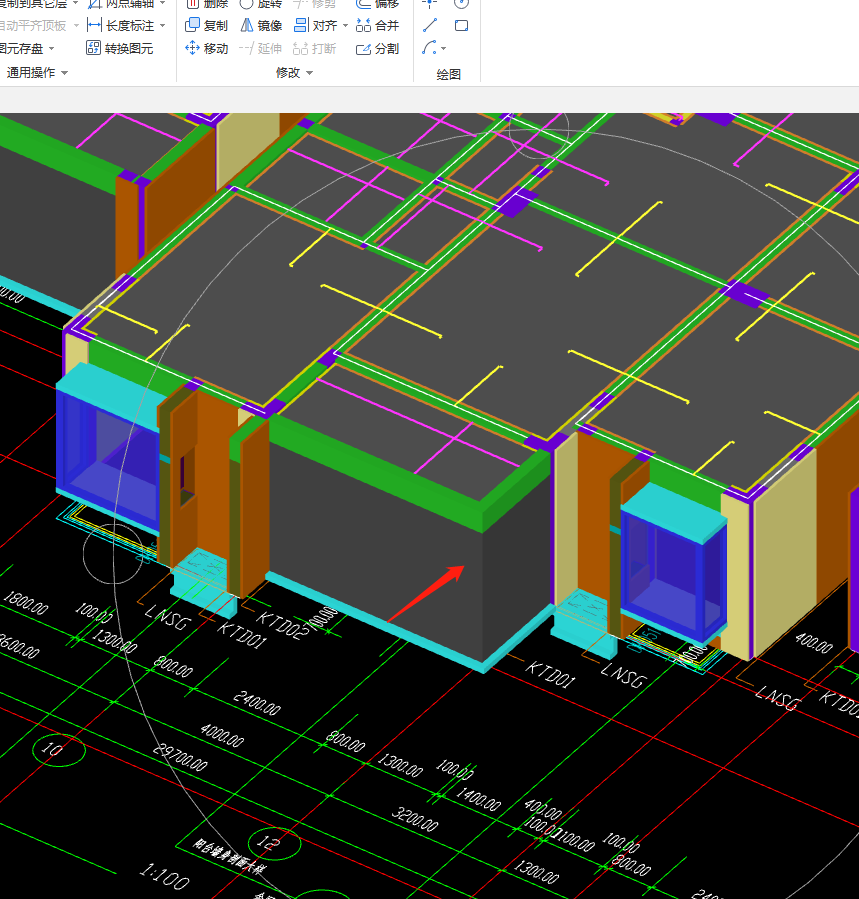Click axis bubble number 12
Image resolution: width=859 pixels, height=899 pixels.
point(274,843)
